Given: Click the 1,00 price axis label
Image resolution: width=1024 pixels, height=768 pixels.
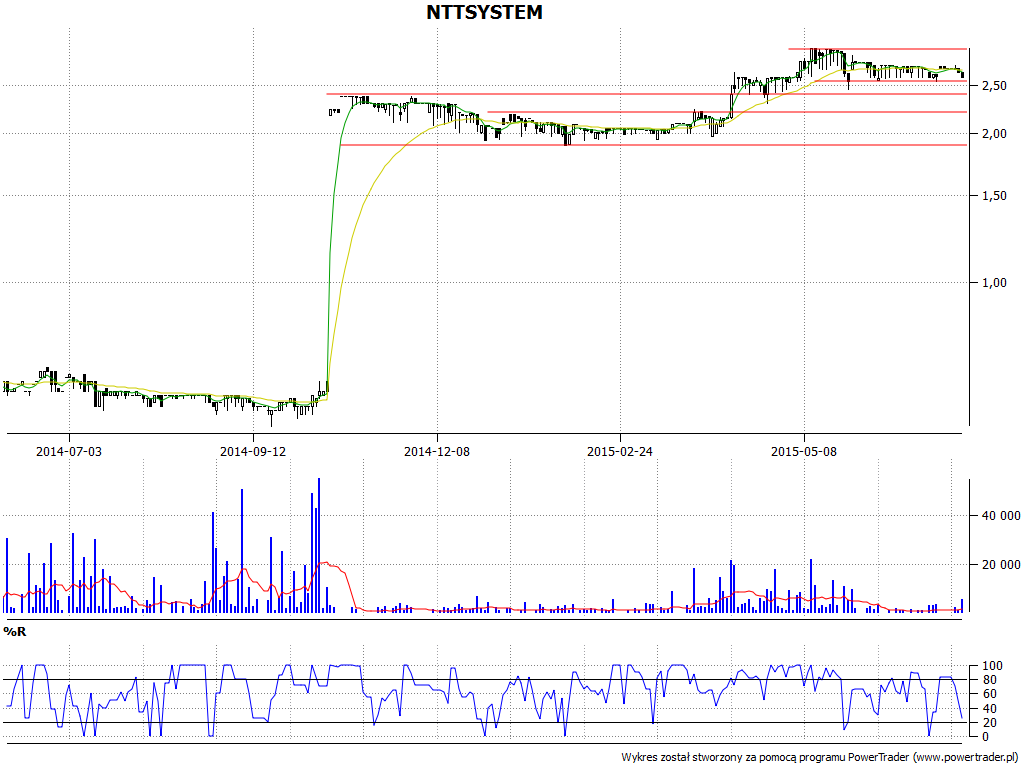Looking at the screenshot, I should pos(994,283).
